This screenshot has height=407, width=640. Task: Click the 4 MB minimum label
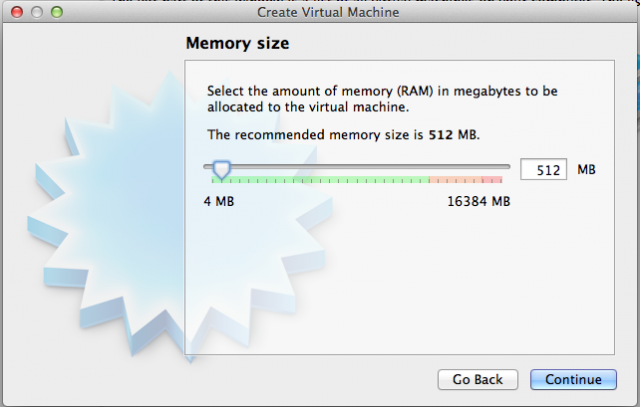[219, 201]
